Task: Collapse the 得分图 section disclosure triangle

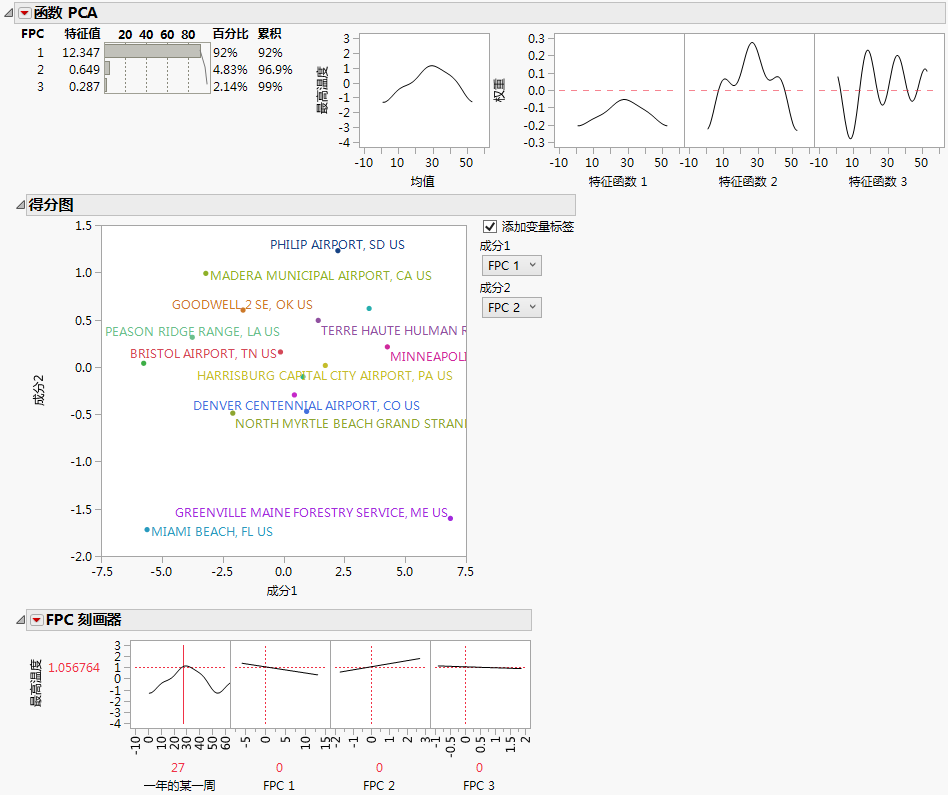Action: coord(20,205)
